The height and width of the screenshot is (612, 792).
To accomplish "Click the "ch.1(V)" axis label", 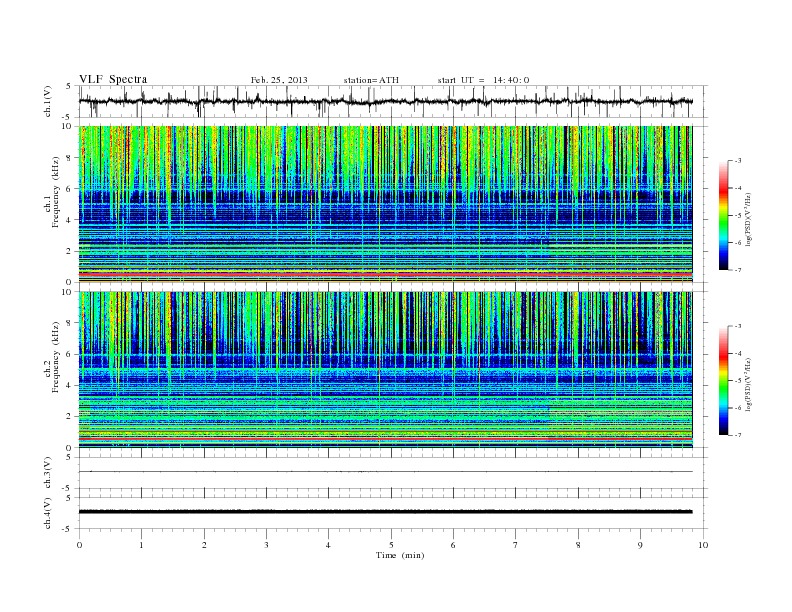I will [48, 101].
